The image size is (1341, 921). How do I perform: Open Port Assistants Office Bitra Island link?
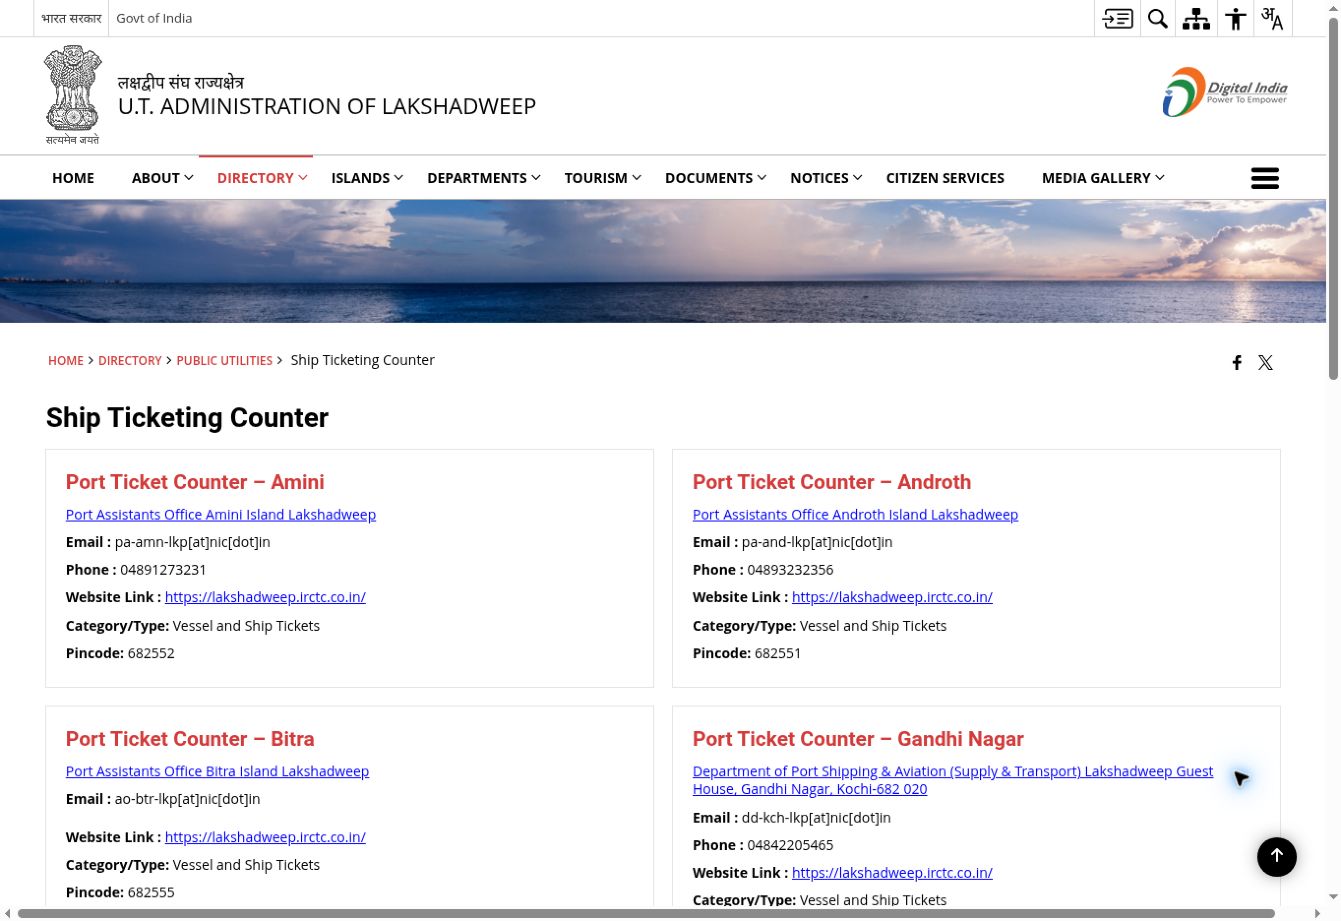click(x=217, y=772)
